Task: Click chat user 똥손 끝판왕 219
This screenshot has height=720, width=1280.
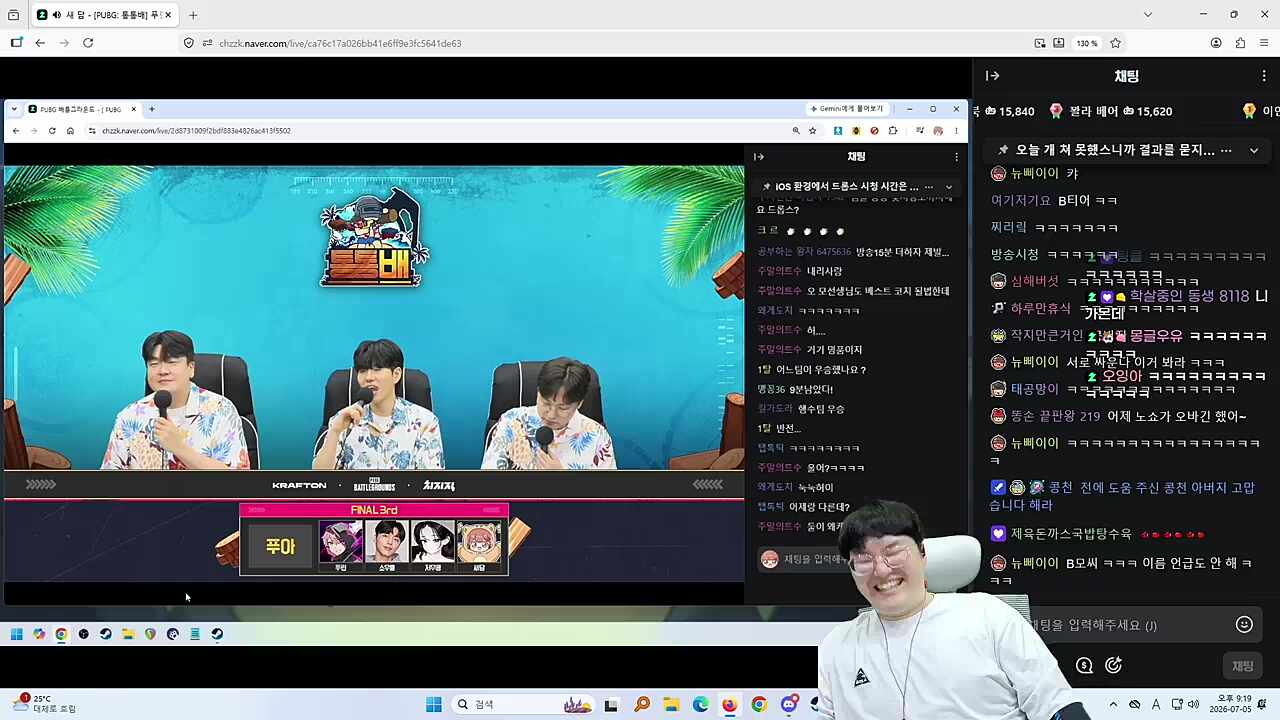Action: pos(1055,416)
